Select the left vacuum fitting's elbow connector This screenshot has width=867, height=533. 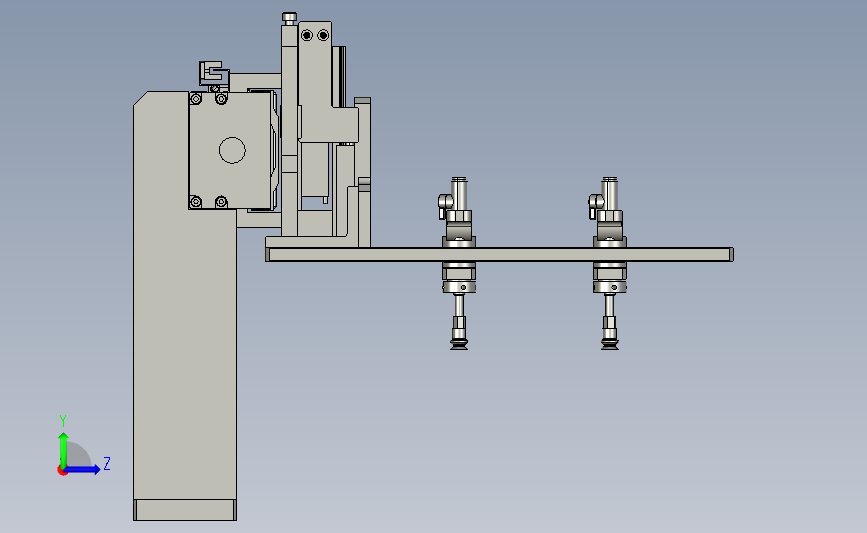pos(445,205)
